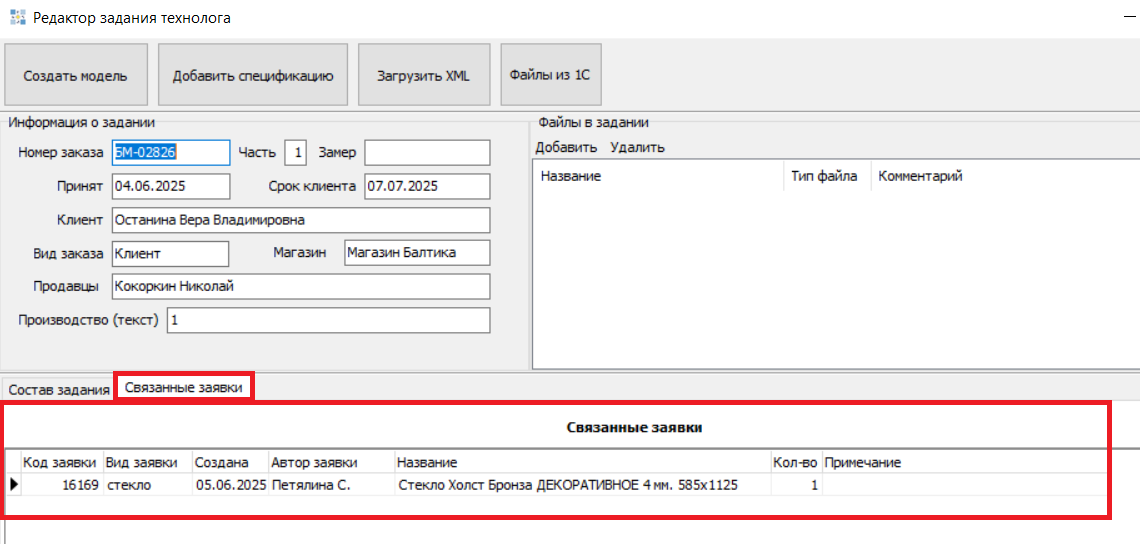Open the "Связанные заявки" tab
Image resolution: width=1140 pixels, height=544 pixels.
[184, 387]
